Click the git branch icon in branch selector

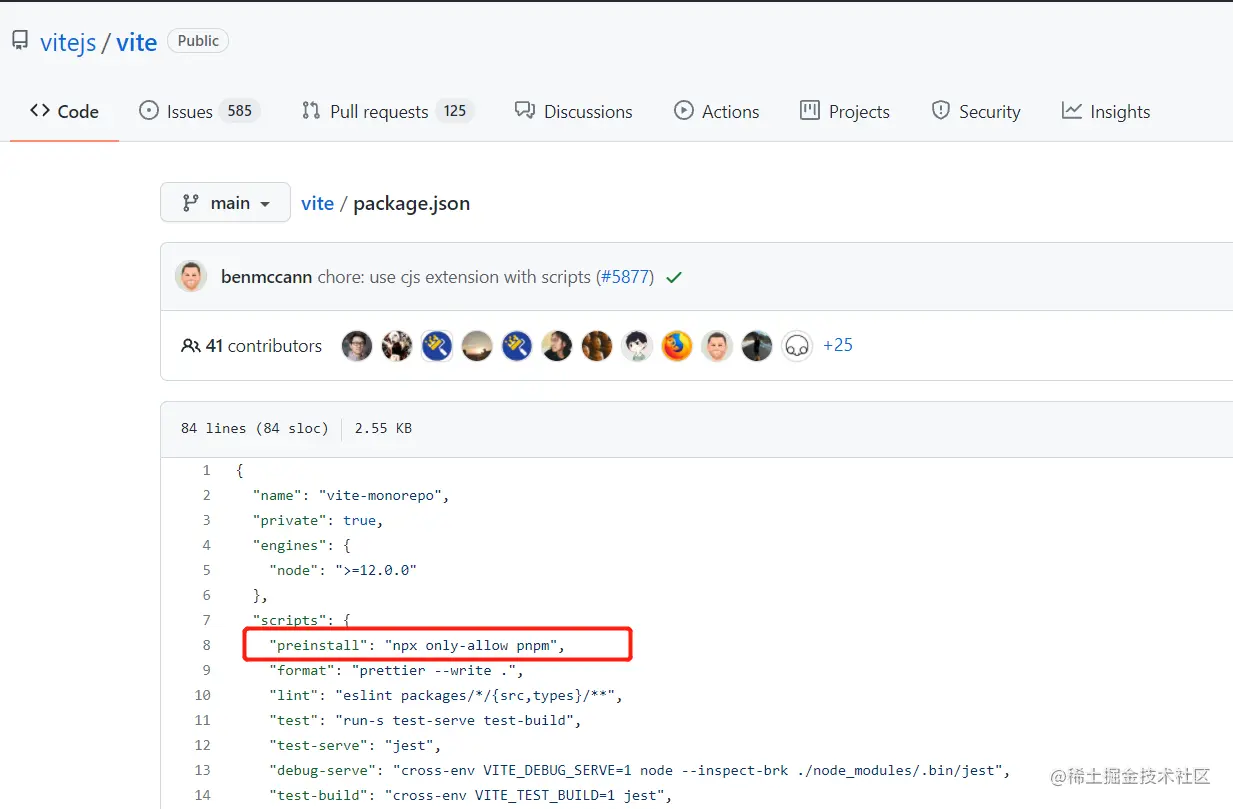pyautogui.click(x=190, y=202)
